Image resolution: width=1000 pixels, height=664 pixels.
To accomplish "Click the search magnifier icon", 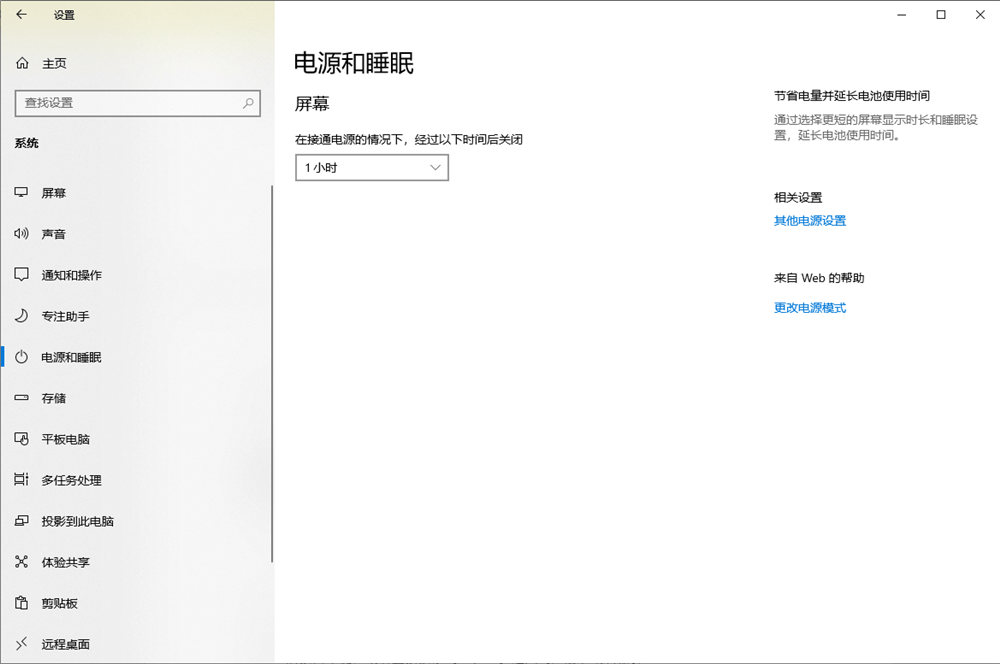I will 246,103.
